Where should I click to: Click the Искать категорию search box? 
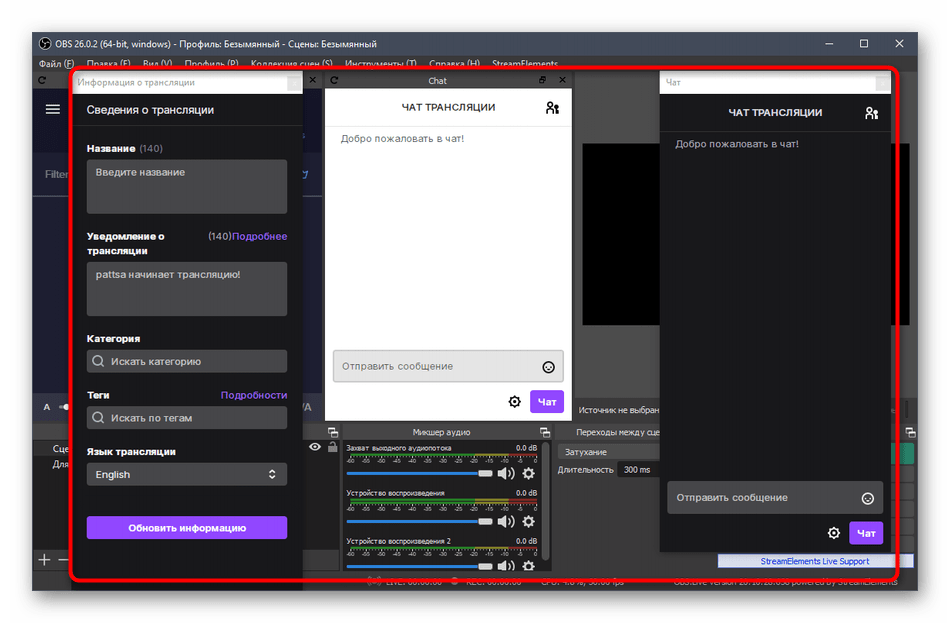pos(187,362)
